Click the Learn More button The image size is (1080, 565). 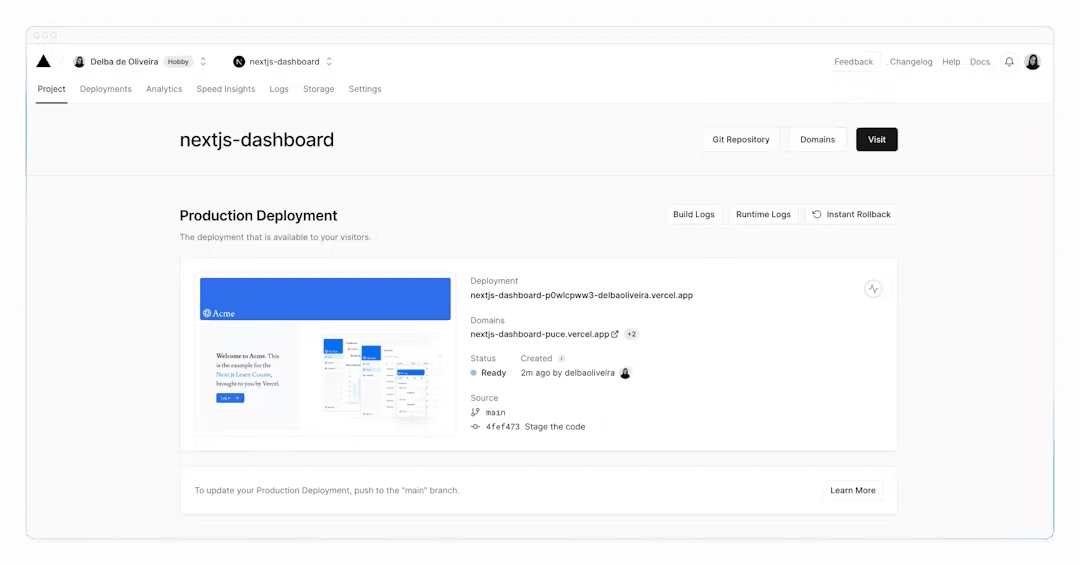[x=853, y=491]
